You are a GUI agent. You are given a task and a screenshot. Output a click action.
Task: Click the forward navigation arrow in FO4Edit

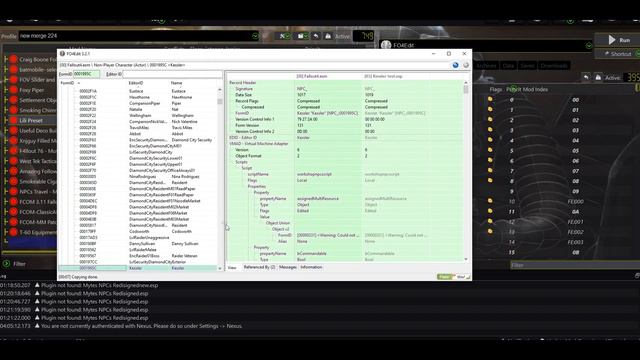[x=466, y=65]
